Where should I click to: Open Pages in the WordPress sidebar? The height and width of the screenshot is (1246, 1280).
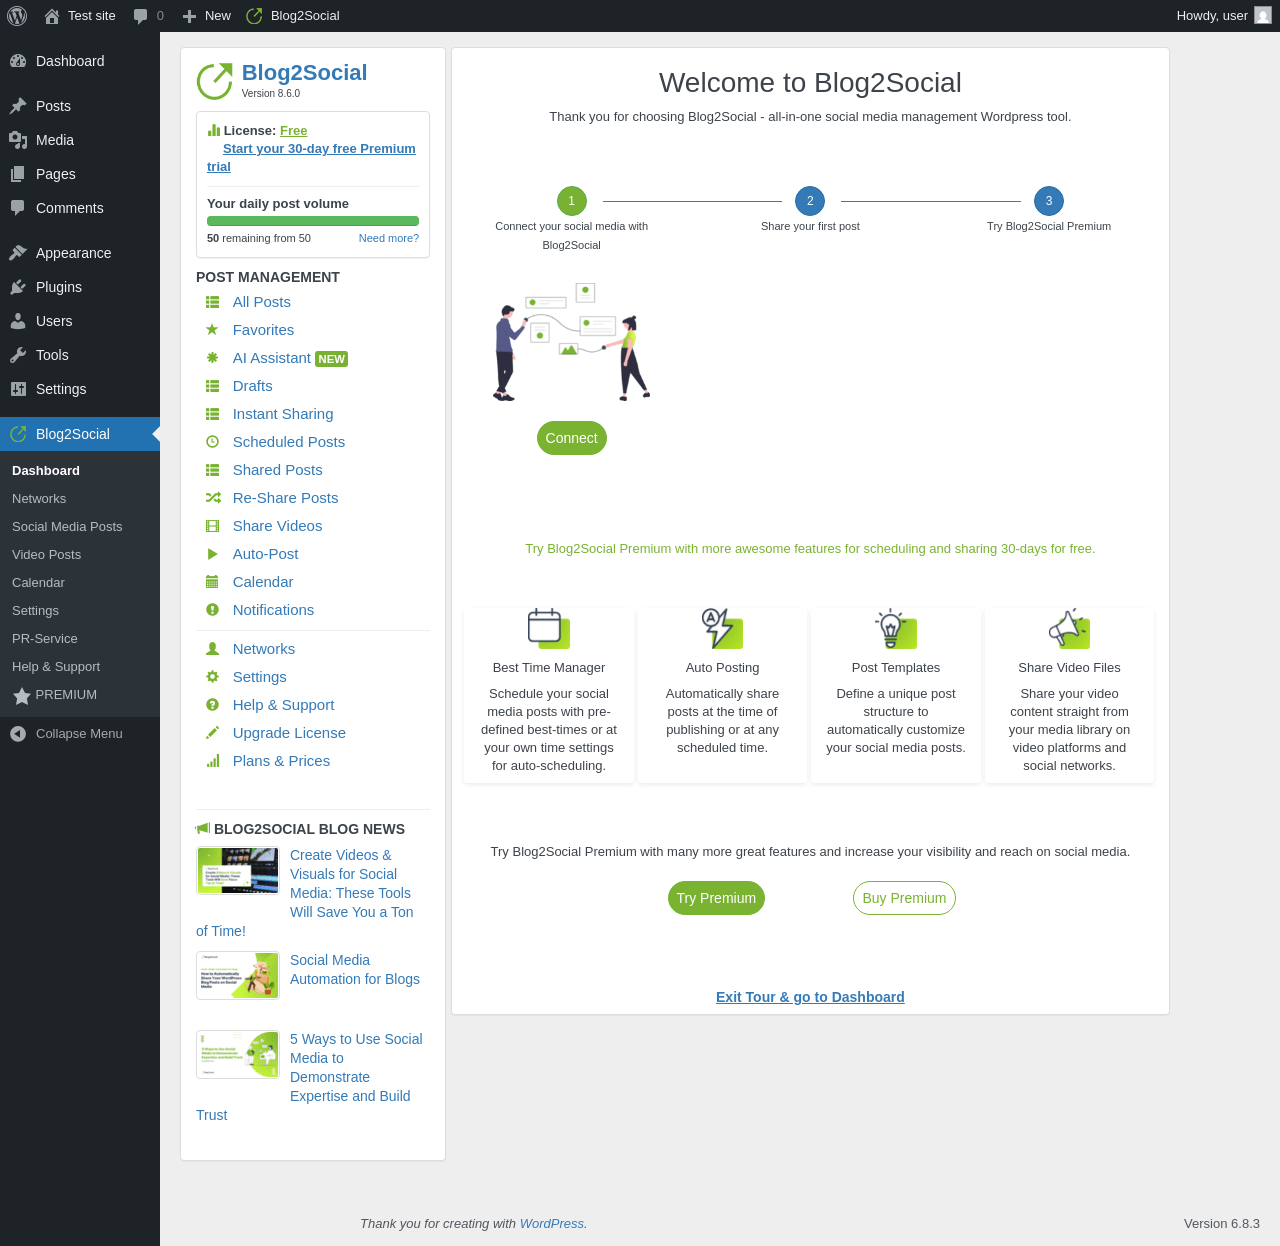(80, 174)
